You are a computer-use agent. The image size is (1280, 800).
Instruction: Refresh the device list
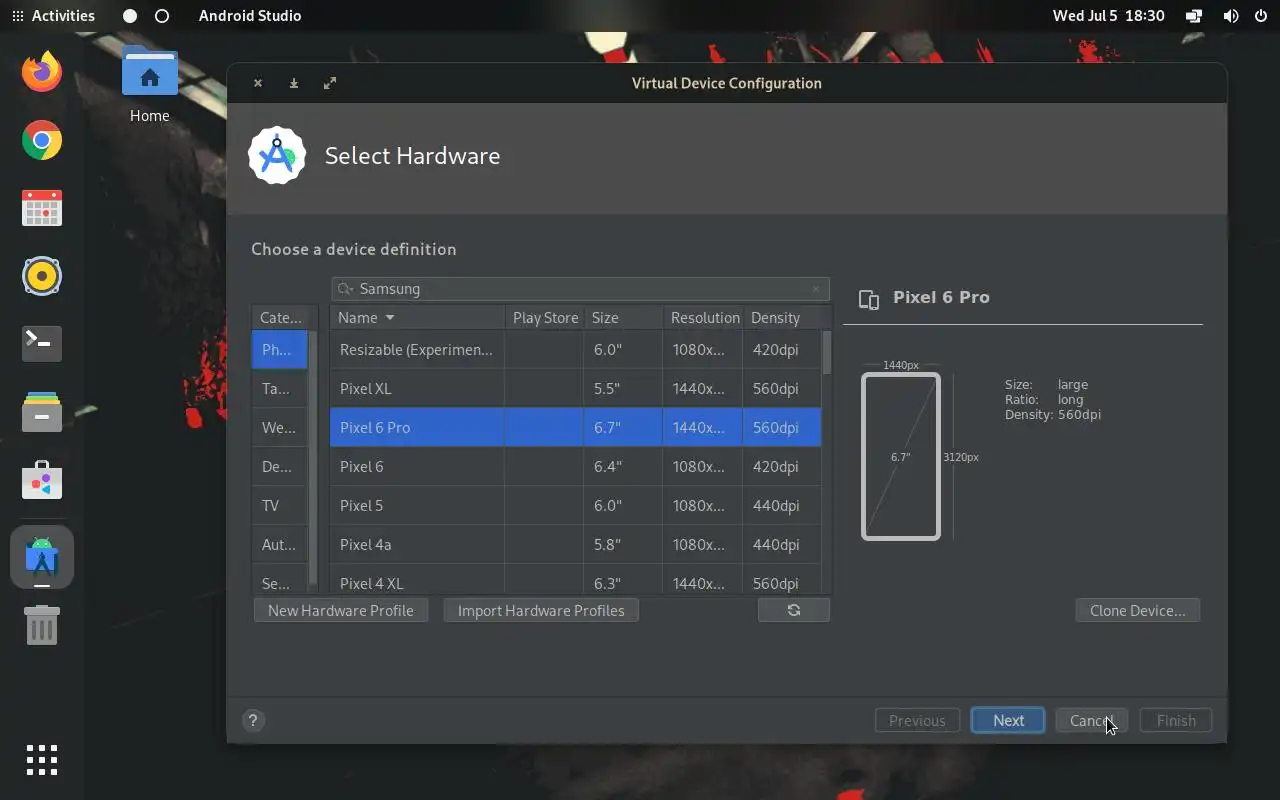(x=794, y=610)
